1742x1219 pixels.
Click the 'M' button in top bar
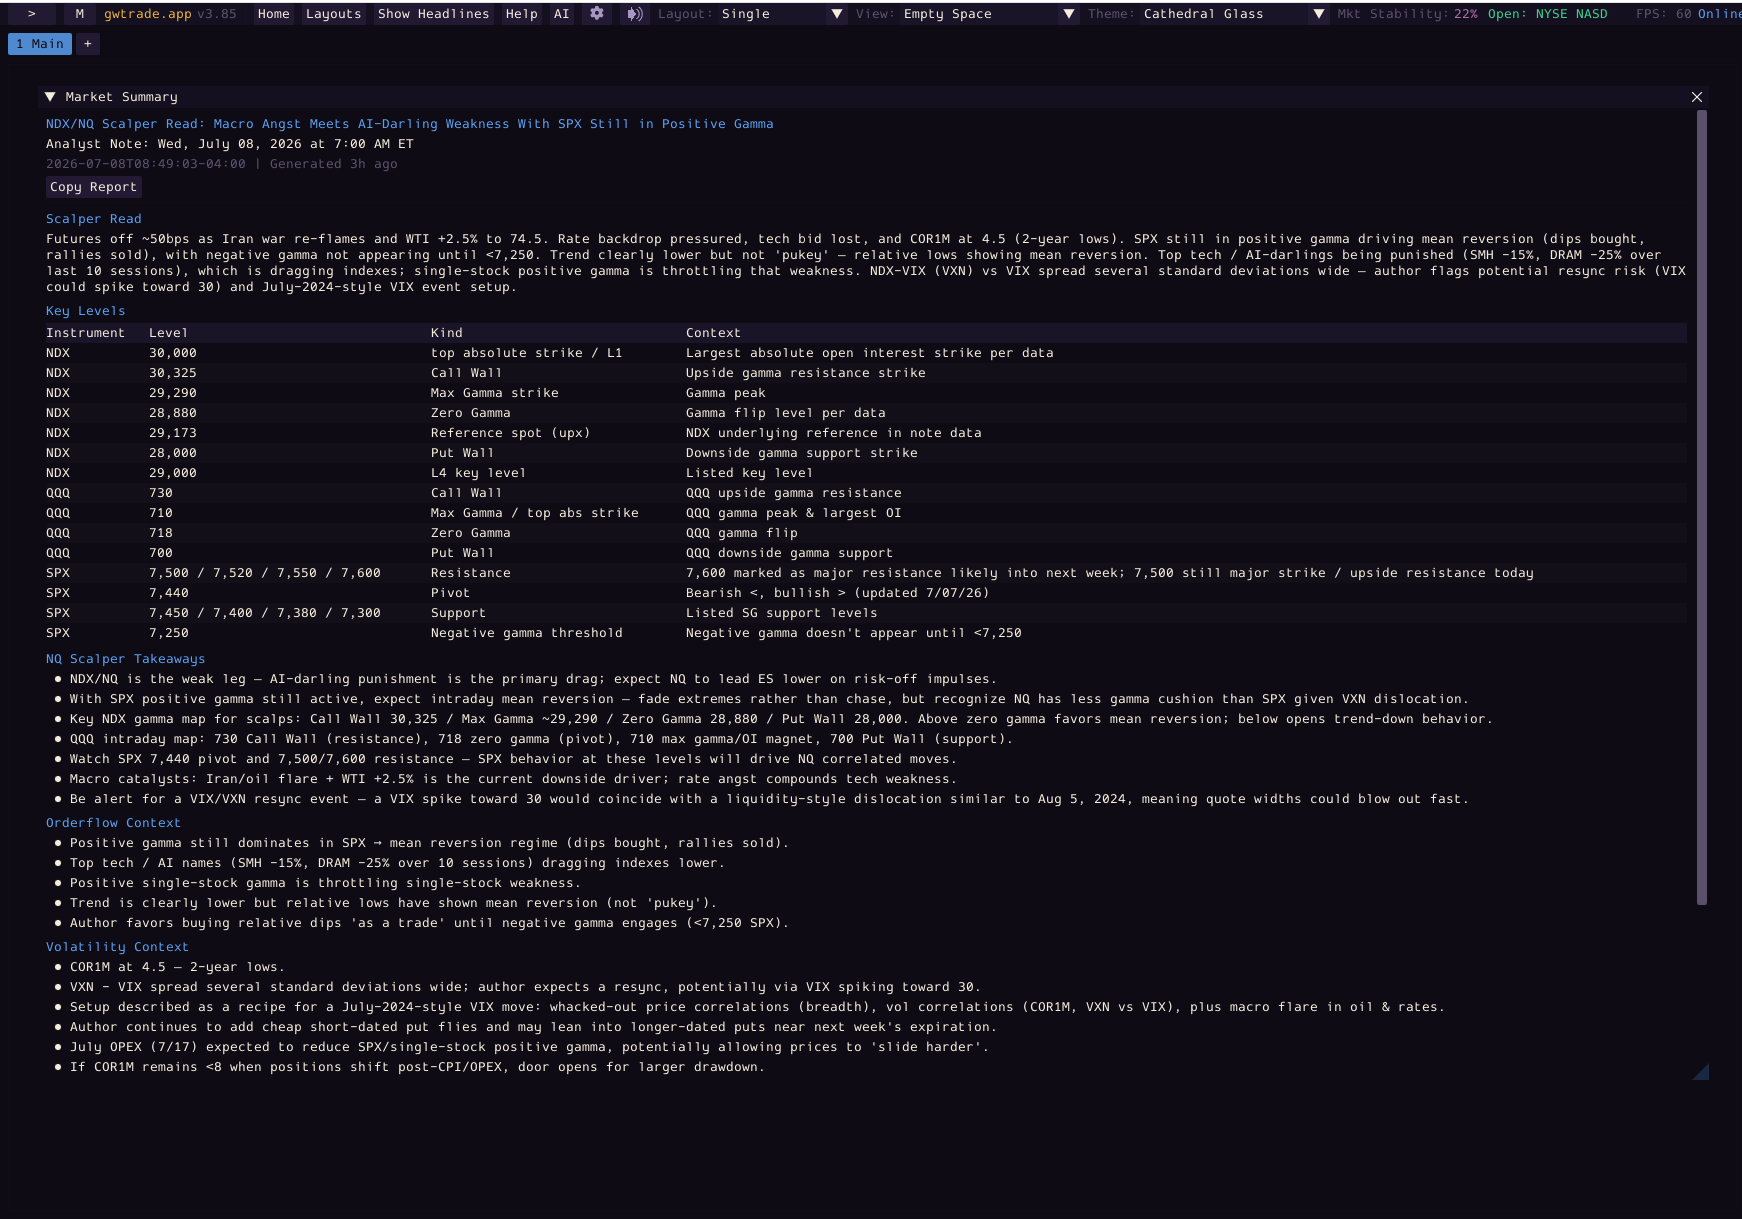coord(80,14)
